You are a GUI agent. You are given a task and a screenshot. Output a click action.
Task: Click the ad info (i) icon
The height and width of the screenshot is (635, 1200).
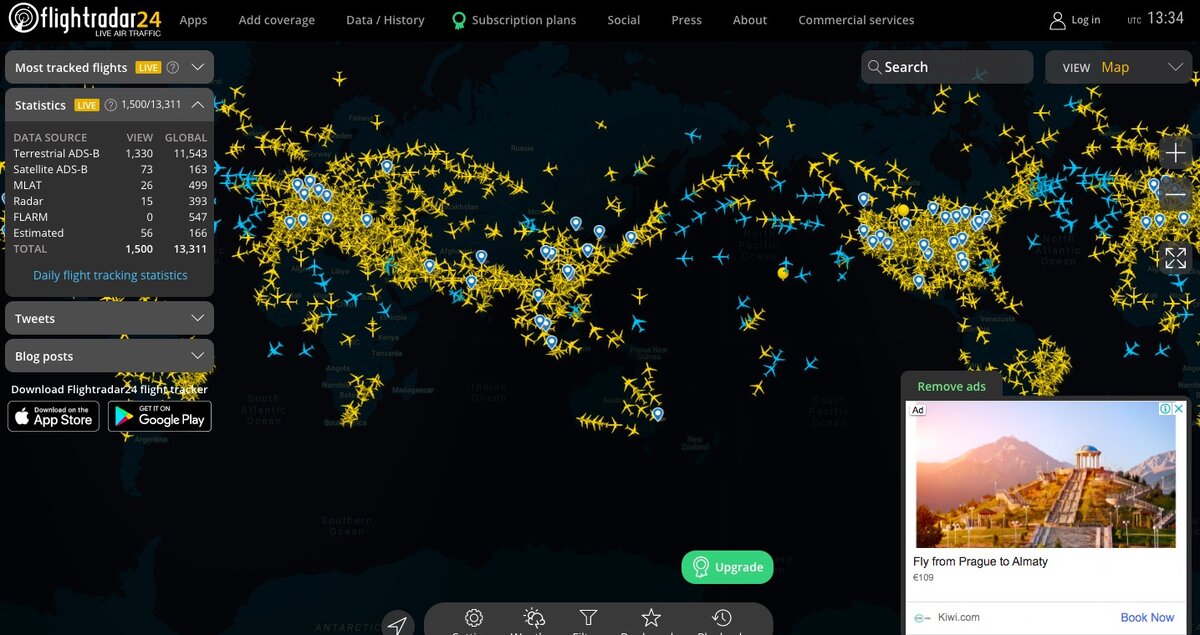pos(1165,409)
